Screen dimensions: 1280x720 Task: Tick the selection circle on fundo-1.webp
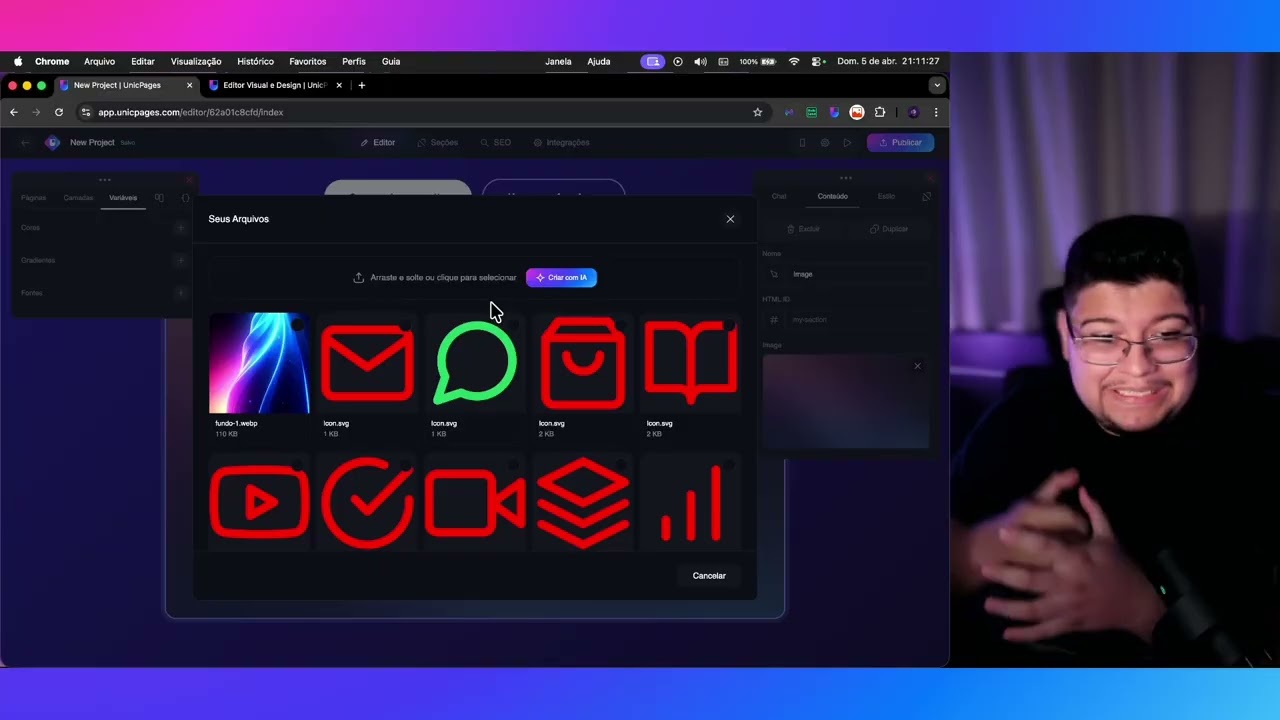coord(298,325)
